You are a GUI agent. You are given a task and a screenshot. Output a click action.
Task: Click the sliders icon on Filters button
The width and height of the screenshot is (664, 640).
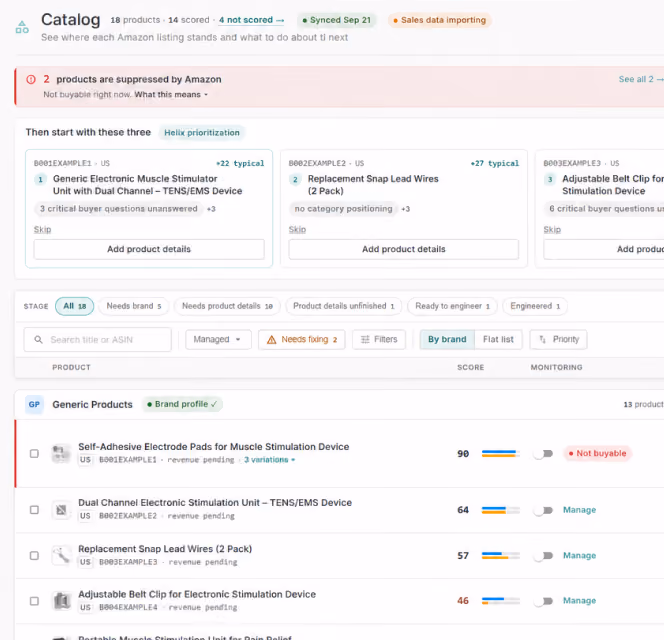tap(365, 339)
